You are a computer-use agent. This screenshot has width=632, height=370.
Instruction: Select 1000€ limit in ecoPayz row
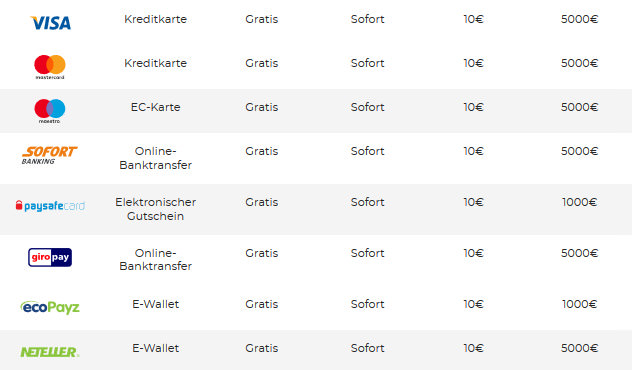(x=580, y=304)
